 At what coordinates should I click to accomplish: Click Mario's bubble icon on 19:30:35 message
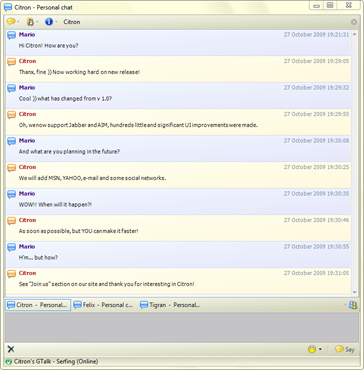[12, 194]
